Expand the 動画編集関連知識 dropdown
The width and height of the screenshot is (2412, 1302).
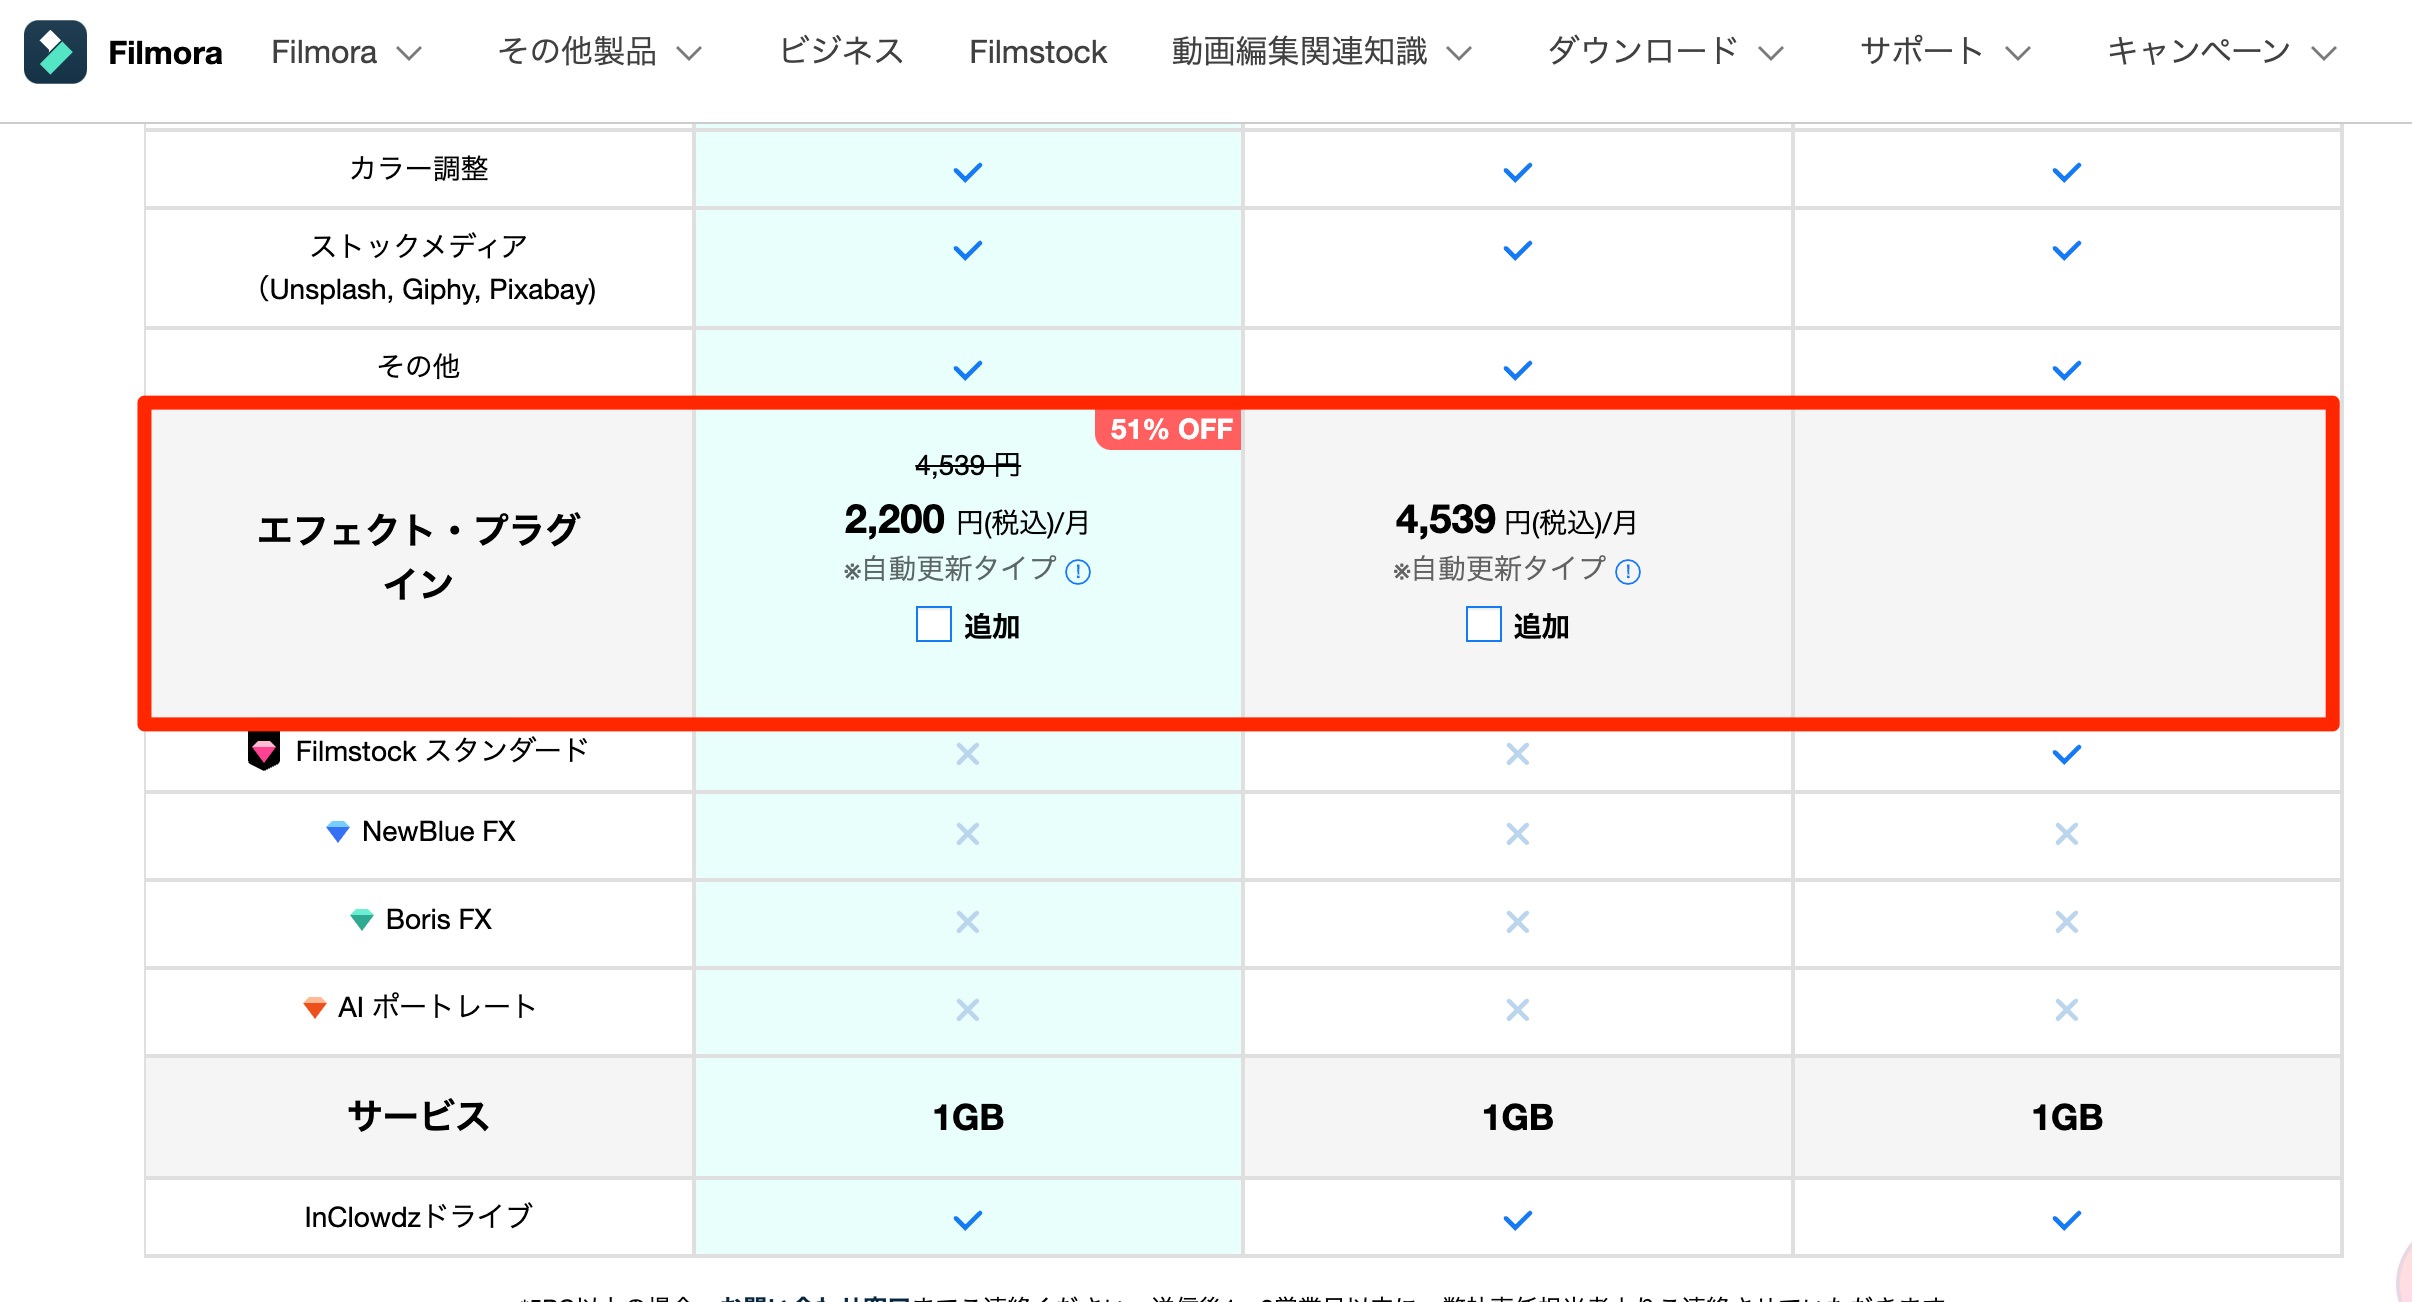coord(1321,52)
